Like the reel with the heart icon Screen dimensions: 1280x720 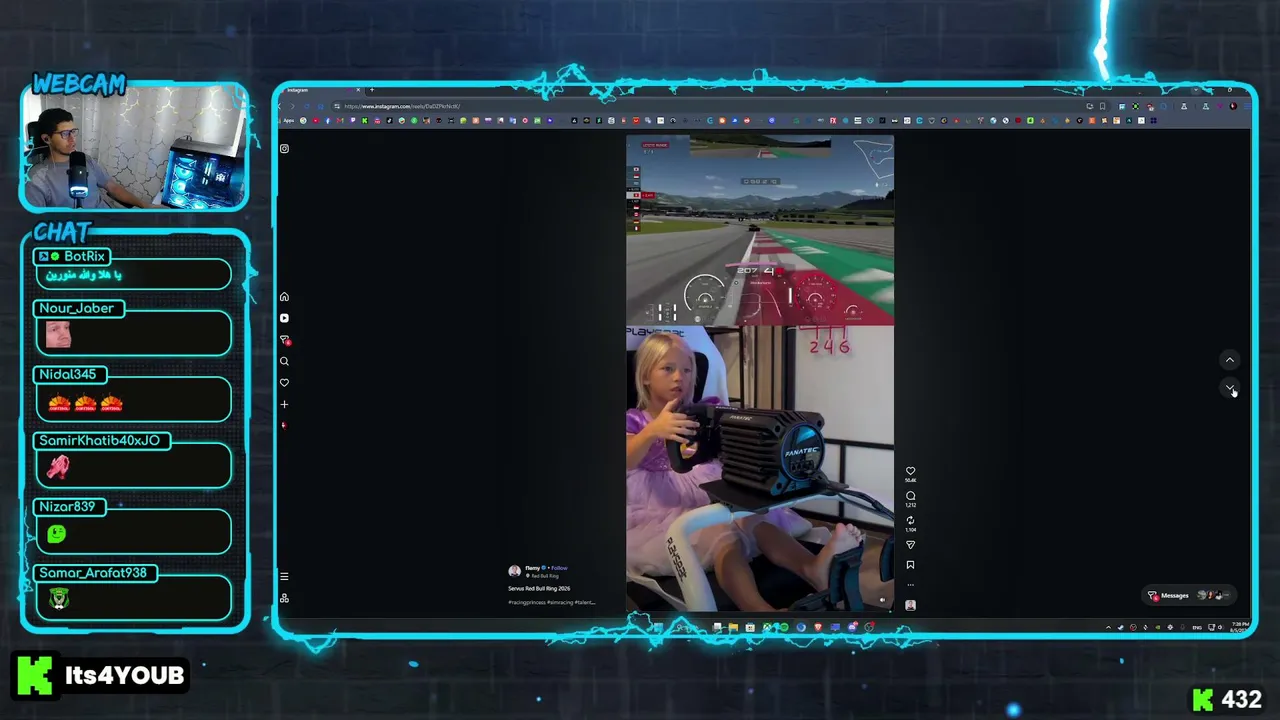(910, 471)
